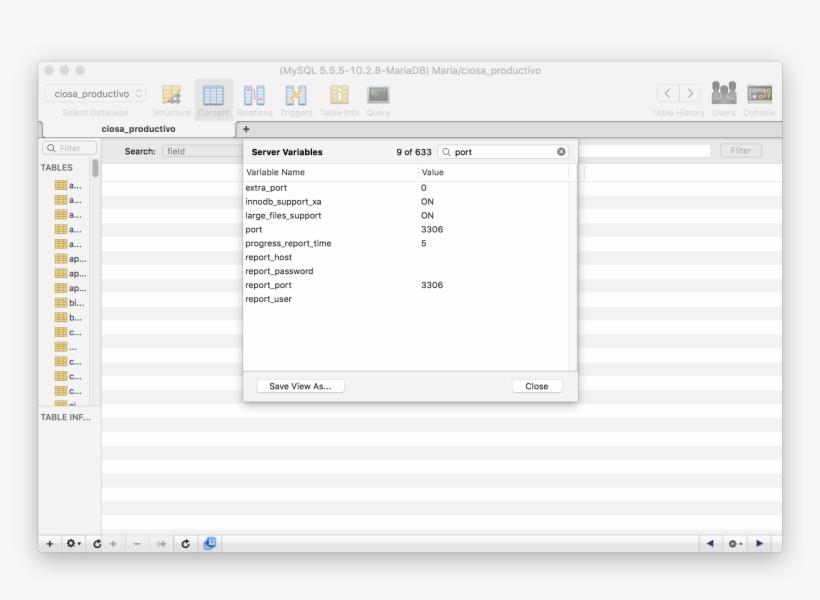This screenshot has height=600, width=820.
Task: Close the Server Variables dialog
Action: (536, 386)
